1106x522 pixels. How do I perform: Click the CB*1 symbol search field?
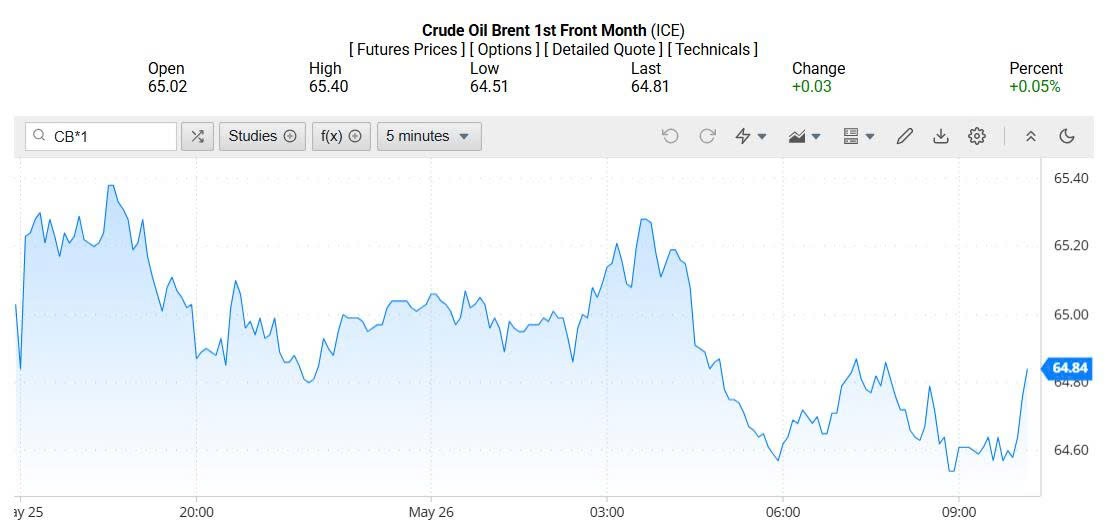coord(110,136)
